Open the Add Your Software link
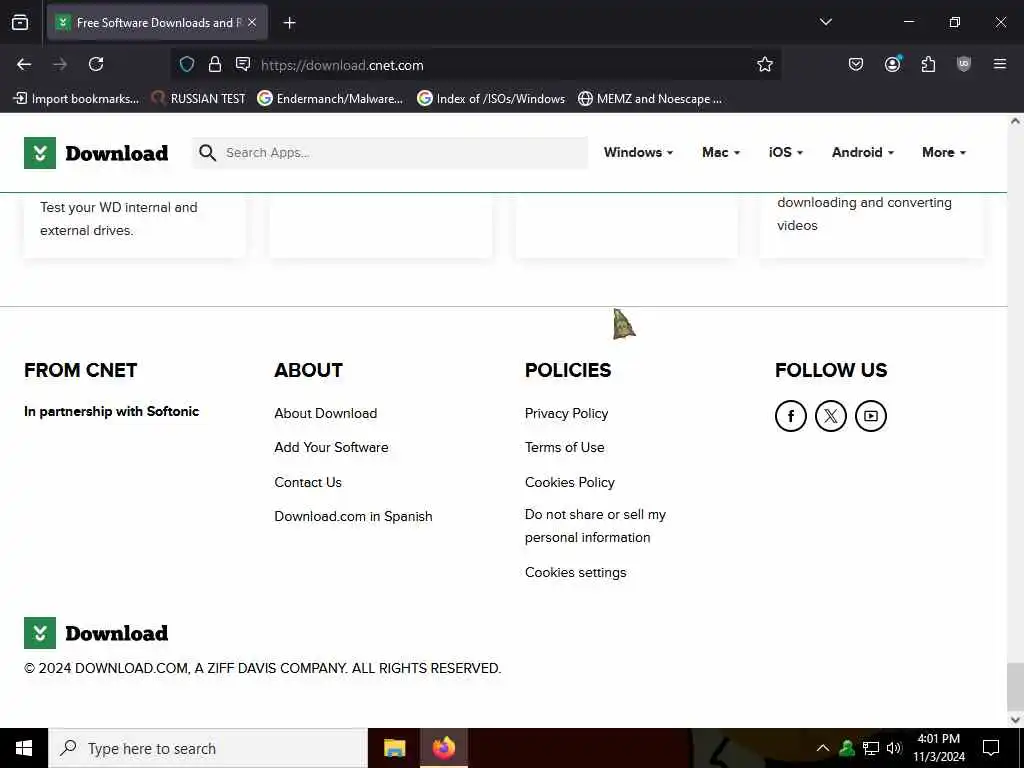The image size is (1024, 768). [331, 447]
